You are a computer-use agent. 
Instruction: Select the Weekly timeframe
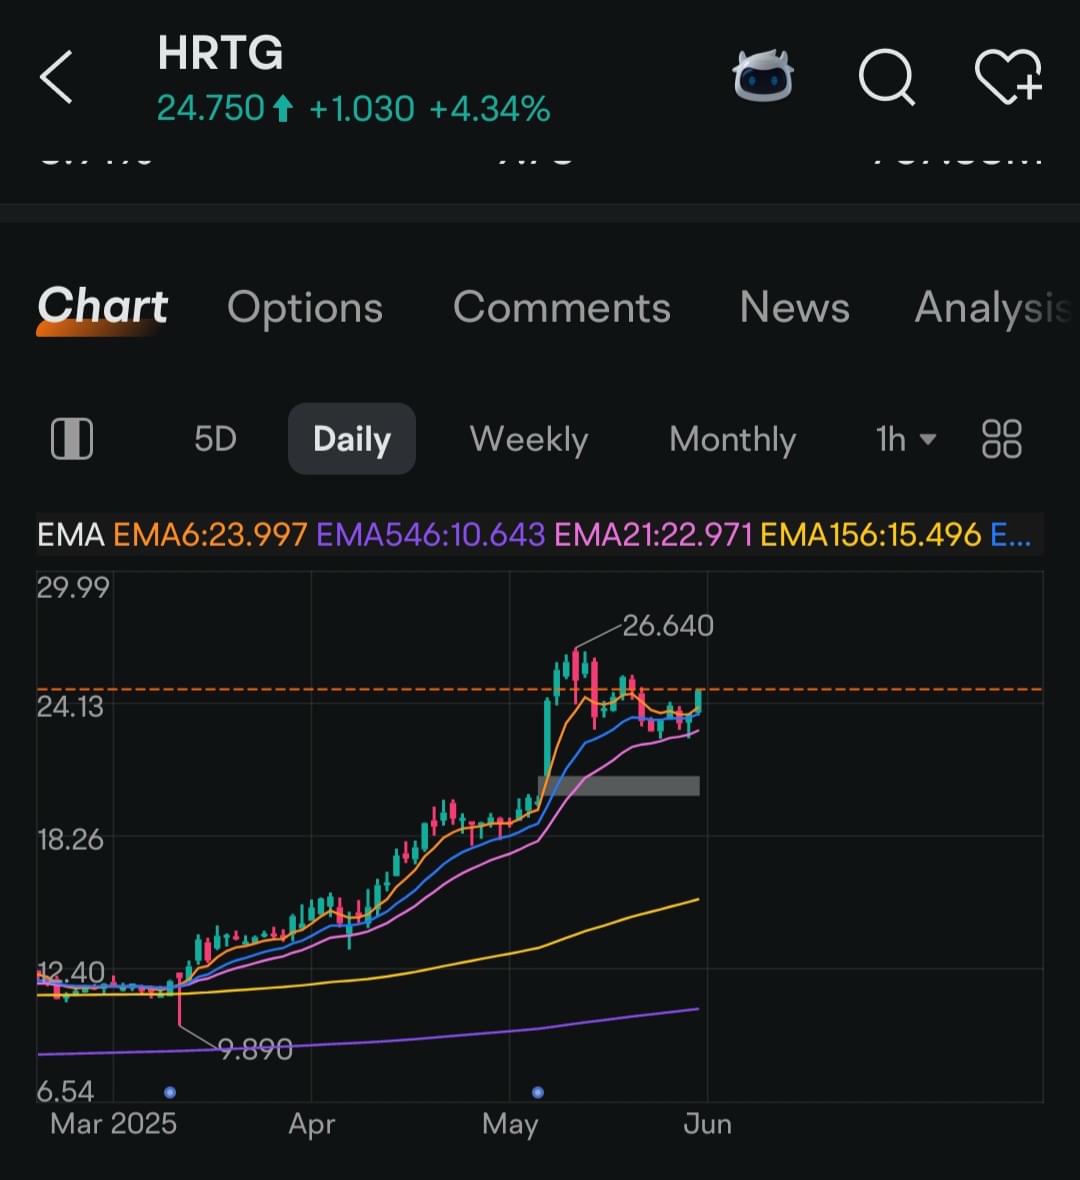click(528, 439)
